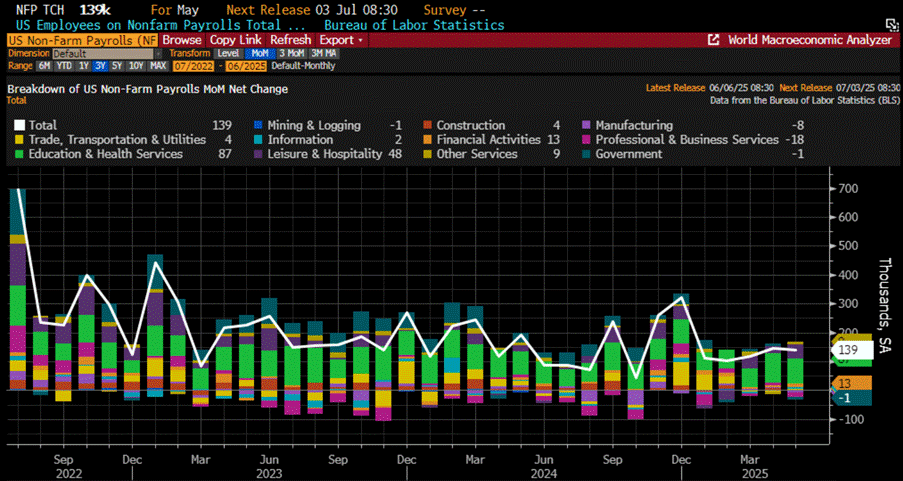Select the 3M MA transform option
903x481 pixels.
click(322, 53)
